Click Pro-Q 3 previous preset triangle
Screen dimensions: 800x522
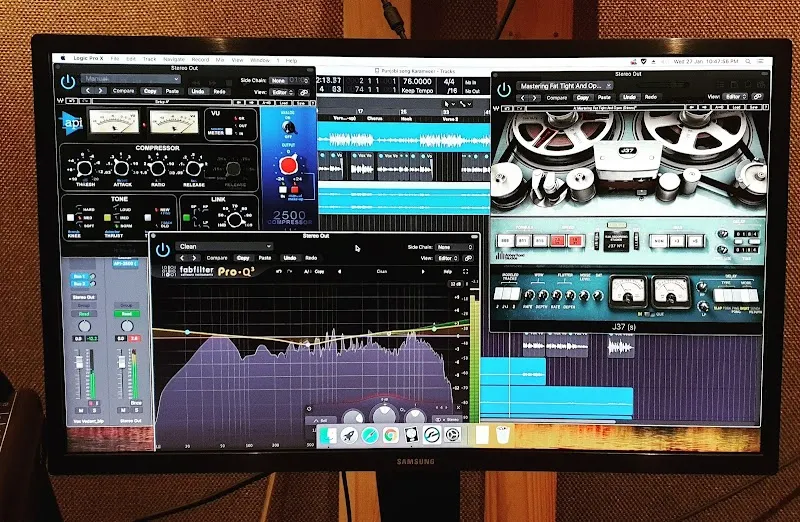[339, 271]
